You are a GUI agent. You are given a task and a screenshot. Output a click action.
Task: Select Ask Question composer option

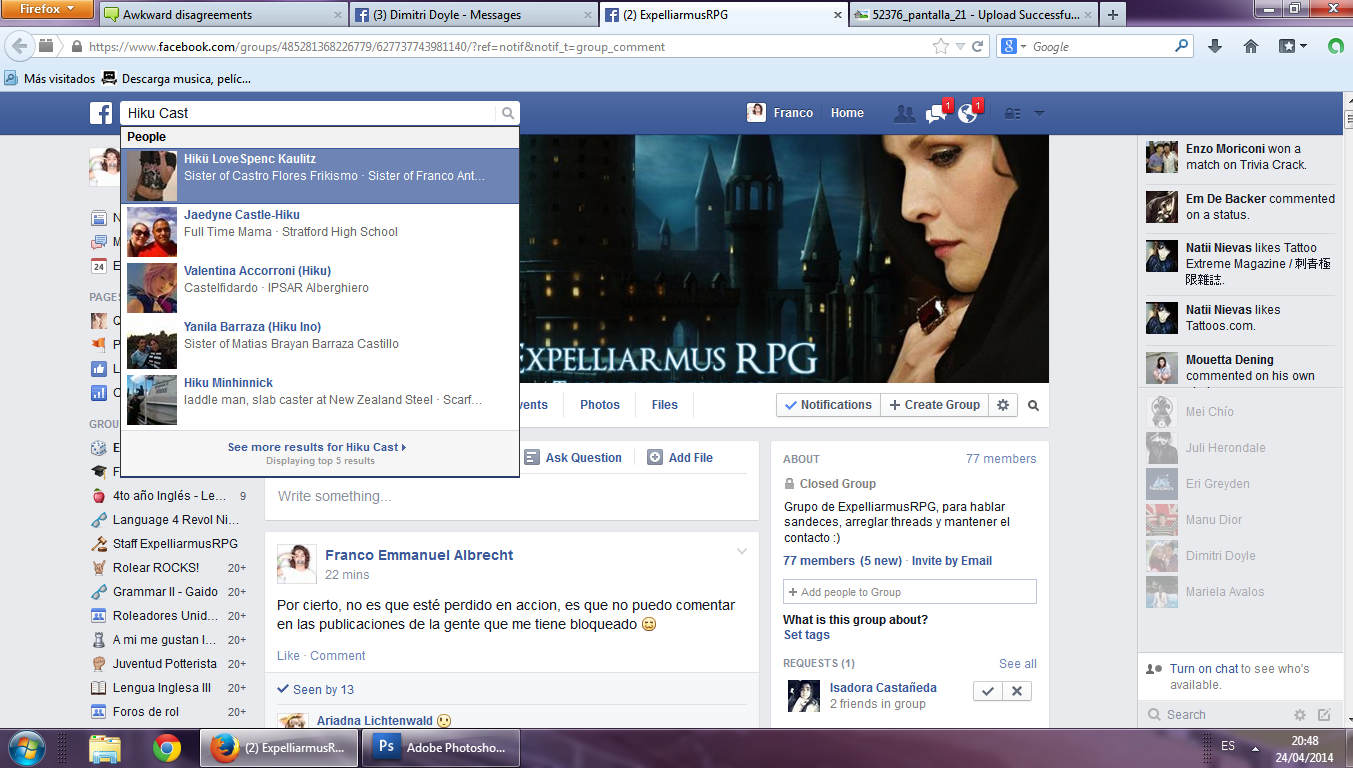(x=574, y=458)
